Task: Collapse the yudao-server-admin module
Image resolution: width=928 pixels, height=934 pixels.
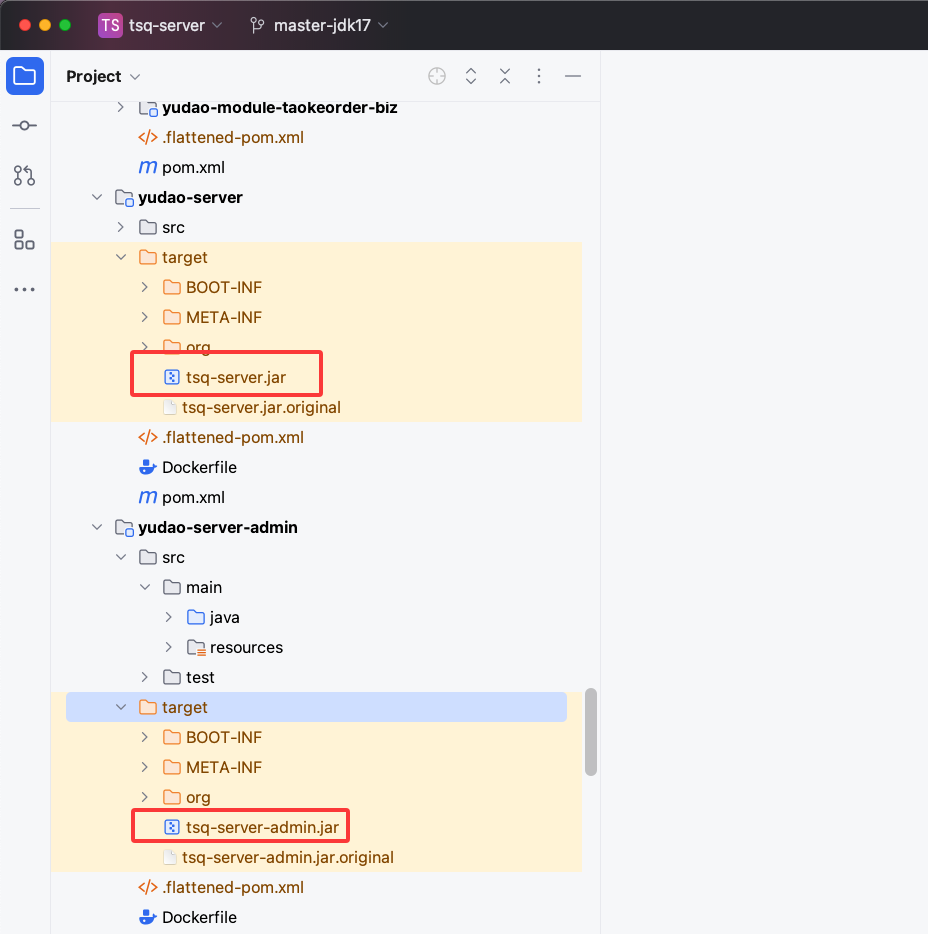Action: coord(97,527)
